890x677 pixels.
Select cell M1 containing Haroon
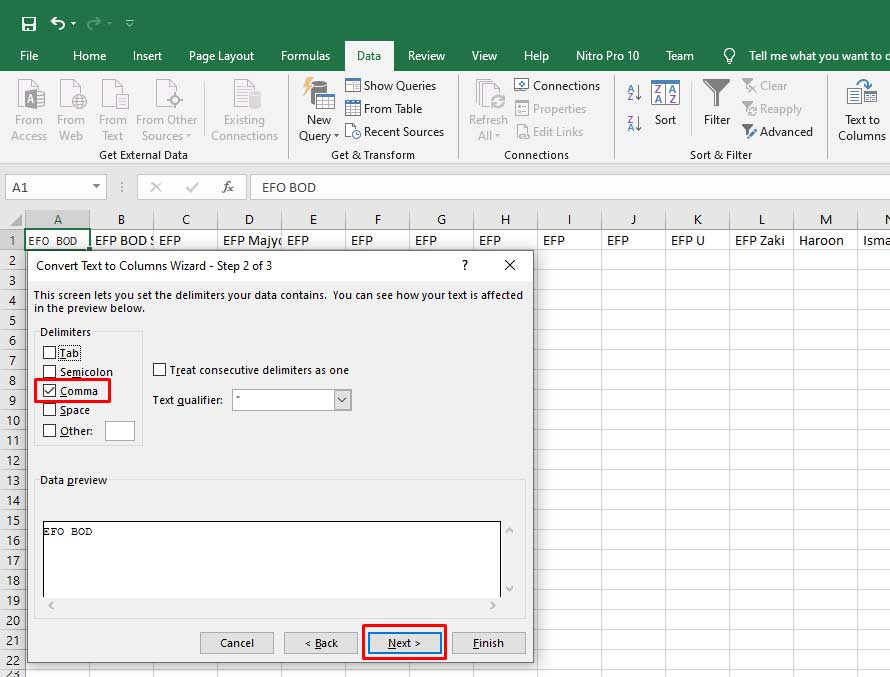point(825,241)
